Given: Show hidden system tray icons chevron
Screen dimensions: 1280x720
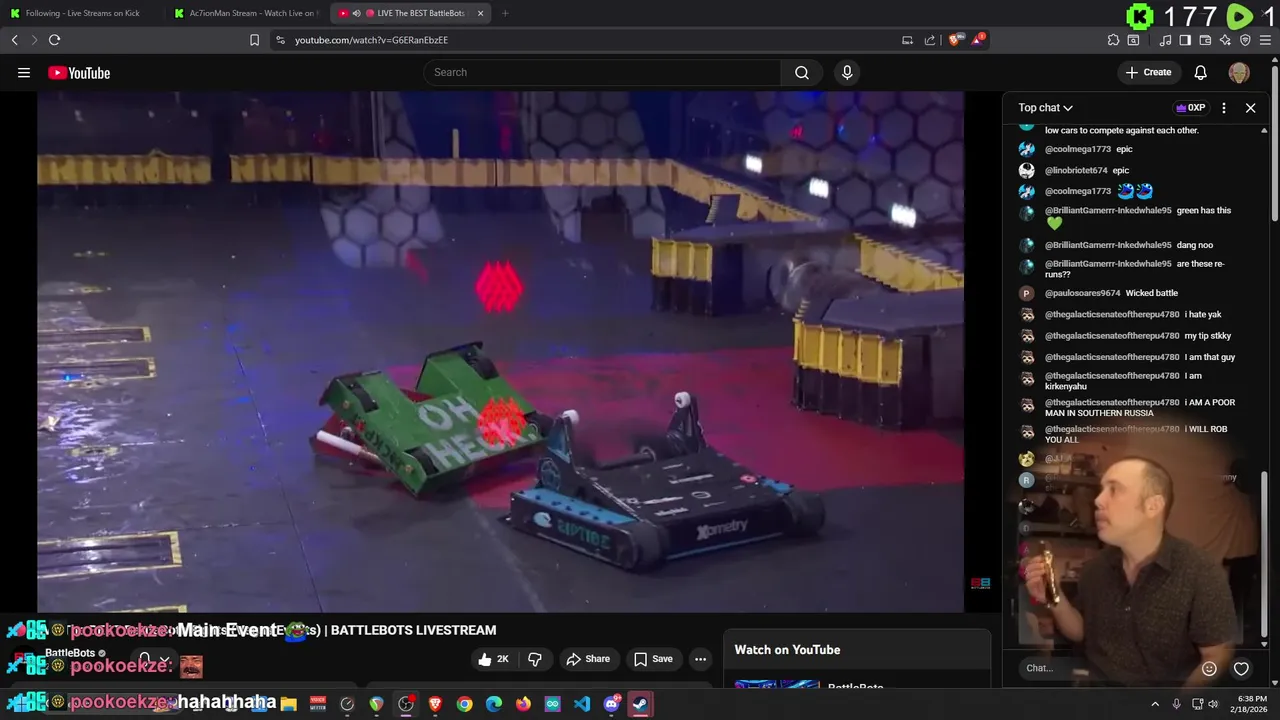Looking at the screenshot, I should click(x=1155, y=704).
